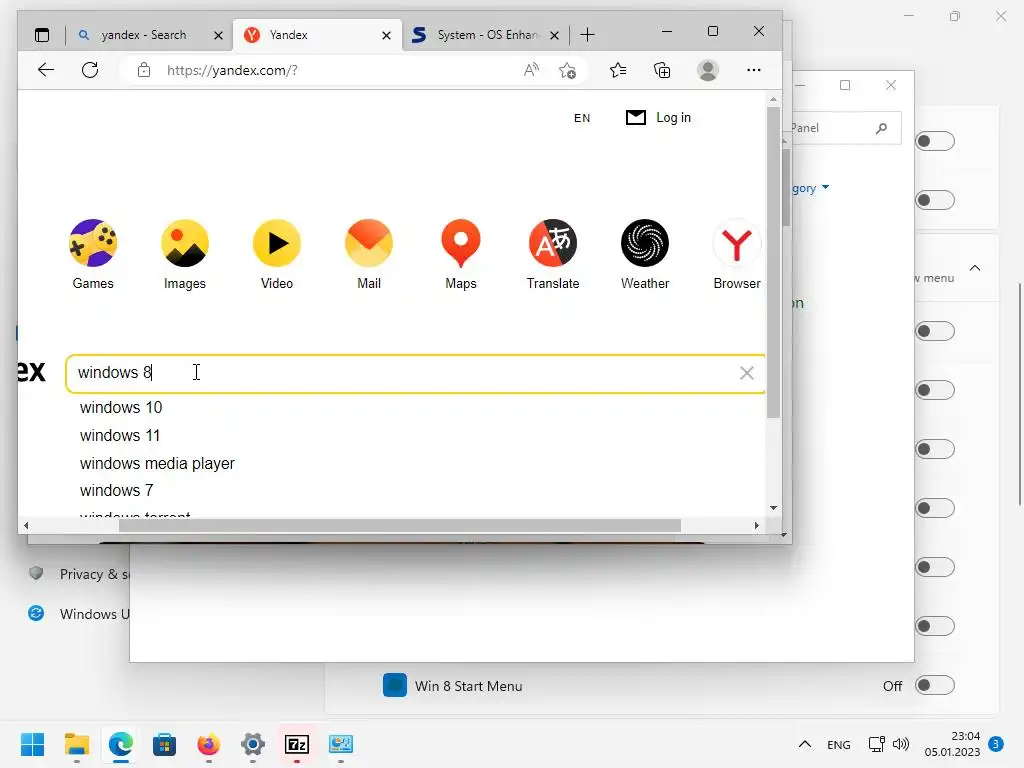
Task: Open Yandex Images icon
Action: [185, 243]
